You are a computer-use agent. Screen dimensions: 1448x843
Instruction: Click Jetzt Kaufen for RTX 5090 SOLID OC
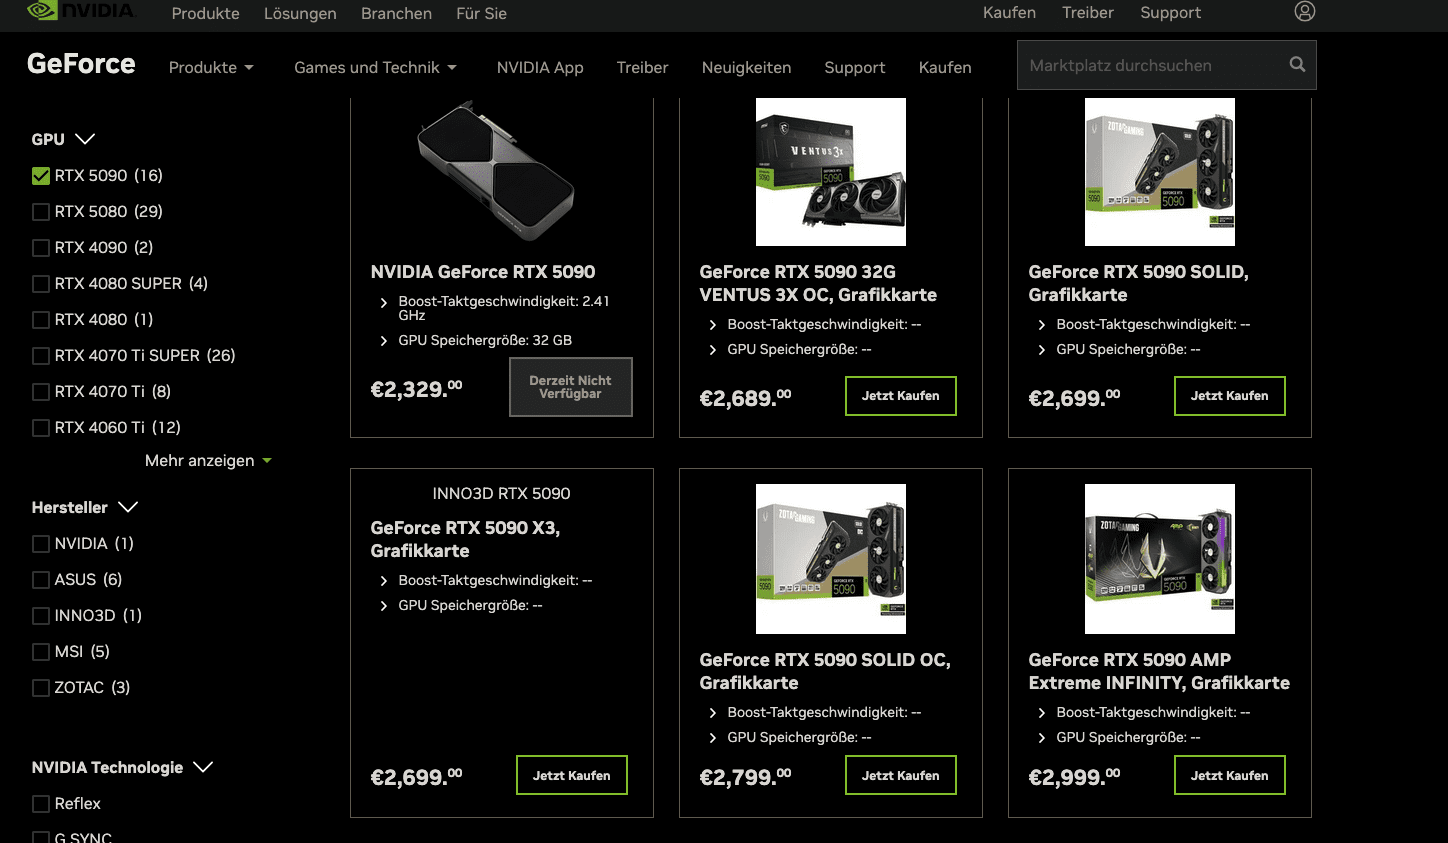click(900, 775)
